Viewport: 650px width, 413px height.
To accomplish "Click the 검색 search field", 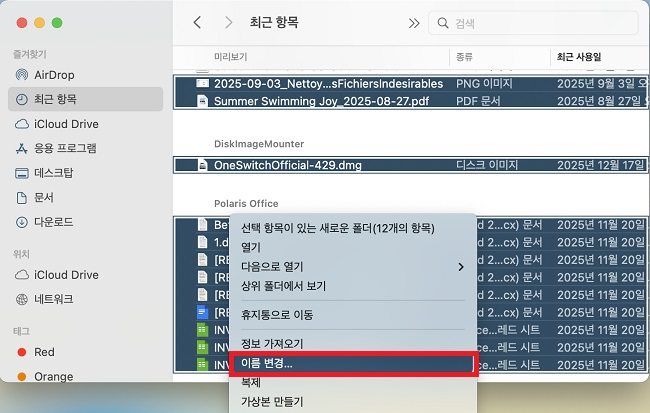I will (x=533, y=23).
